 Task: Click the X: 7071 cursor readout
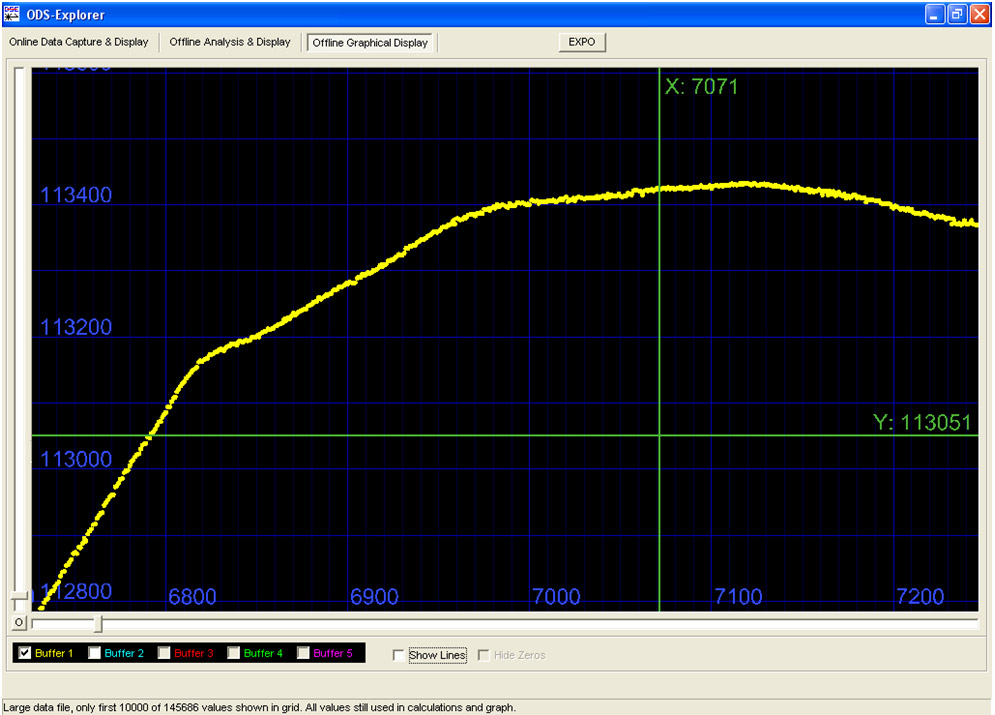702,86
